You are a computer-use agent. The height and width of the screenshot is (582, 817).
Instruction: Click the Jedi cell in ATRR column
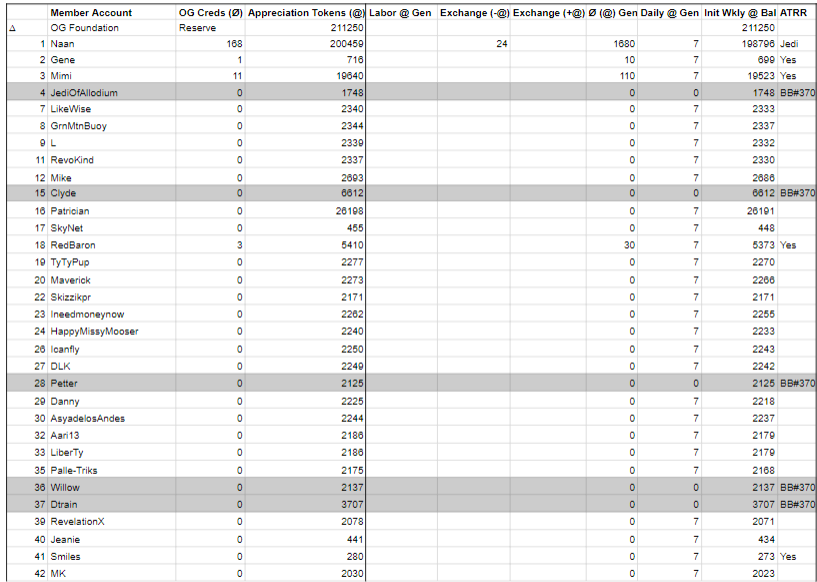[x=797, y=44]
